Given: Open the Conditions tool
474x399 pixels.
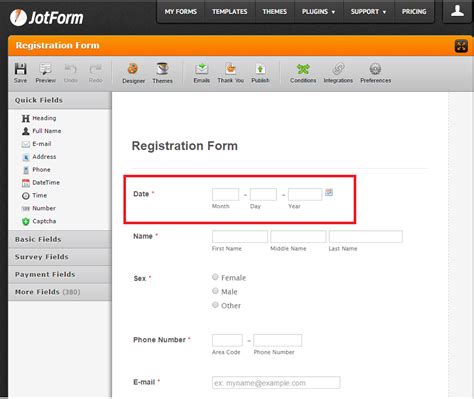Looking at the screenshot, I should pyautogui.click(x=303, y=73).
